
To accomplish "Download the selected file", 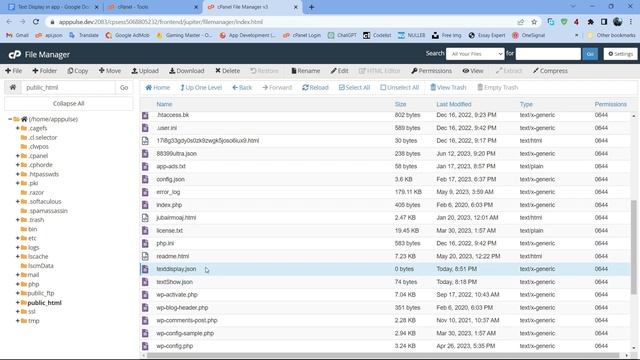I will point(187,71).
